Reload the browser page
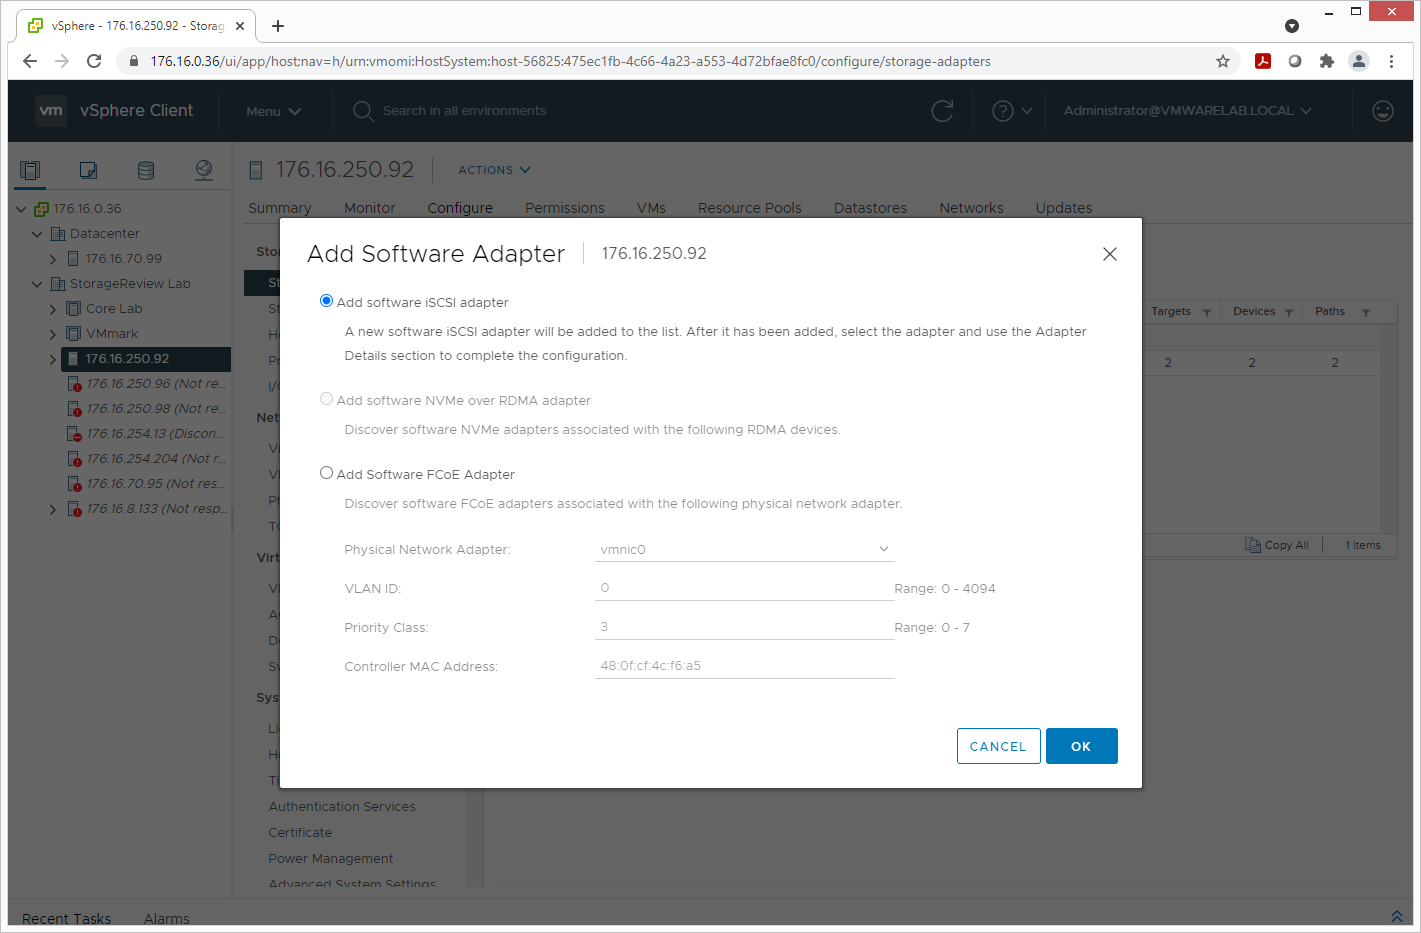Image resolution: width=1421 pixels, height=933 pixels. coord(94,61)
